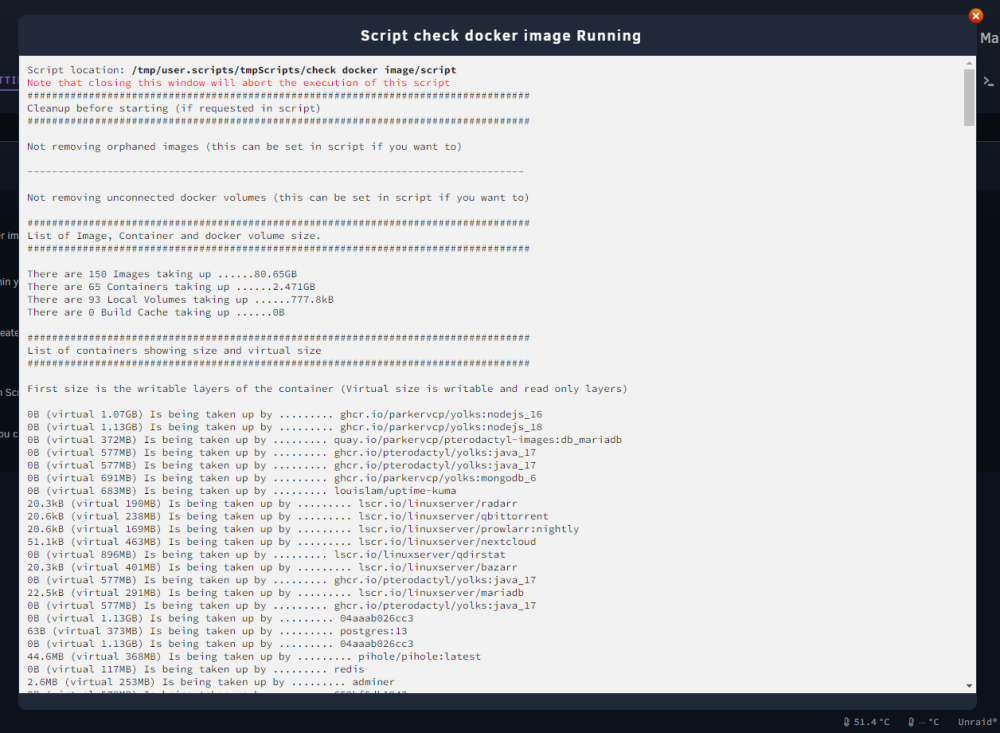The image size is (1000, 733).
Task: Click the dialog title 'Script check docker image Running'
Action: point(501,36)
